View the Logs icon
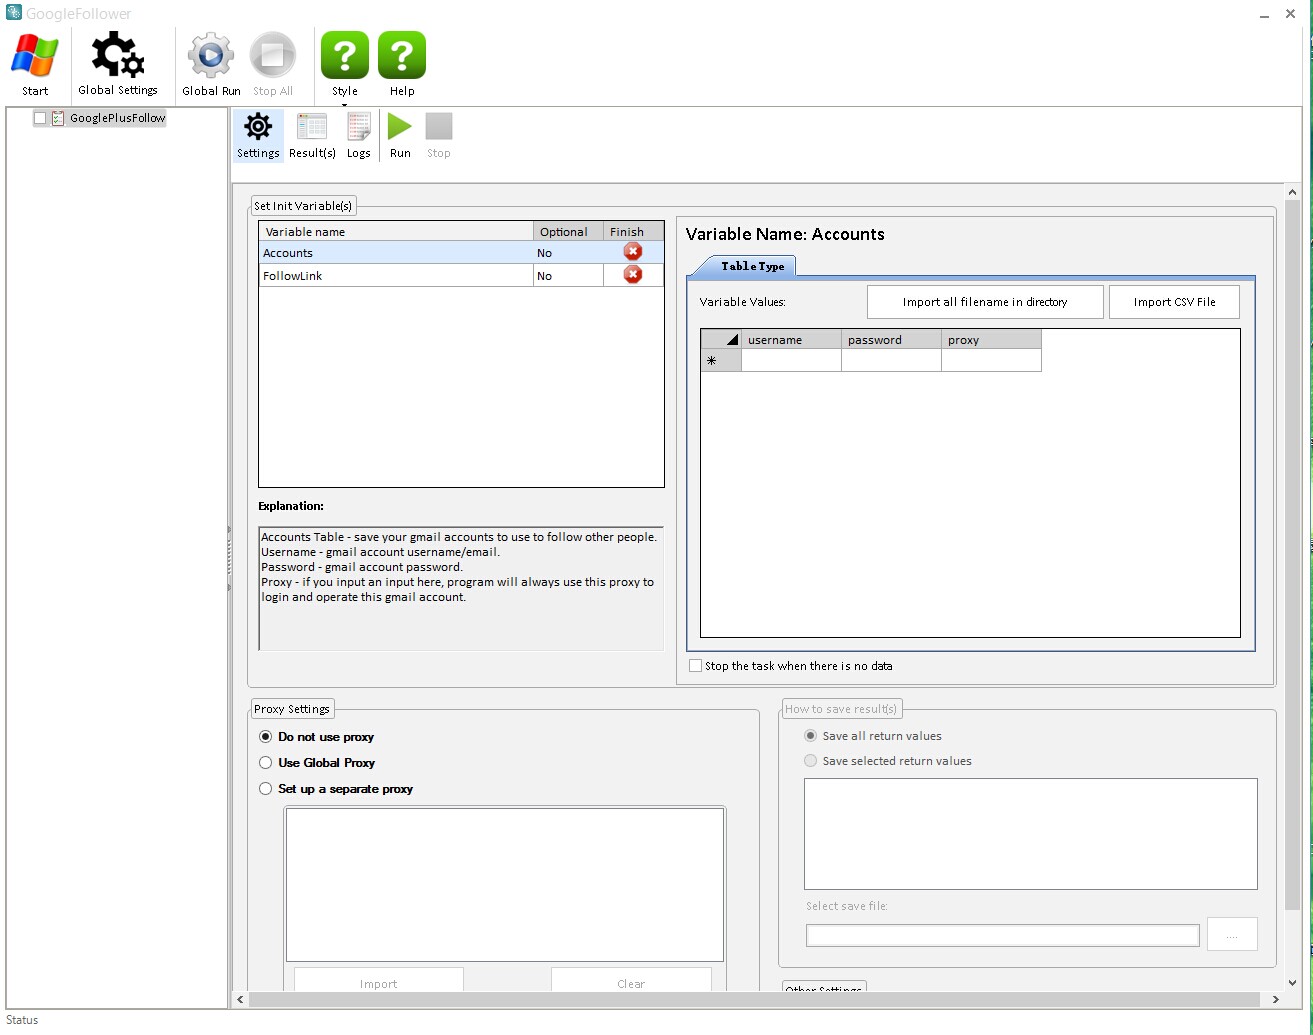This screenshot has height=1035, width=1313. coord(359,128)
